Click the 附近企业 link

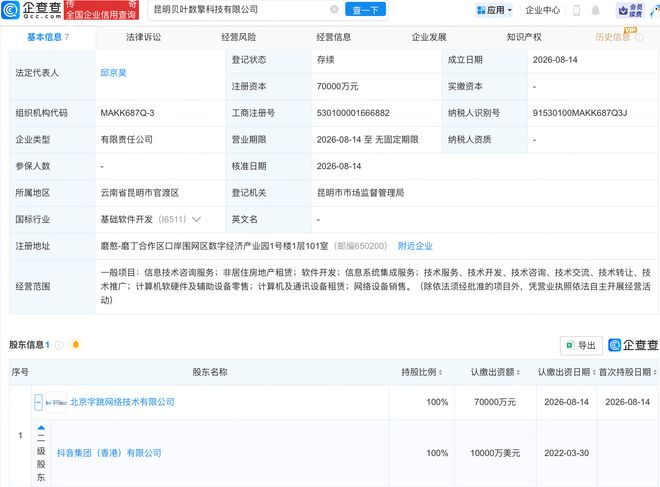point(415,246)
